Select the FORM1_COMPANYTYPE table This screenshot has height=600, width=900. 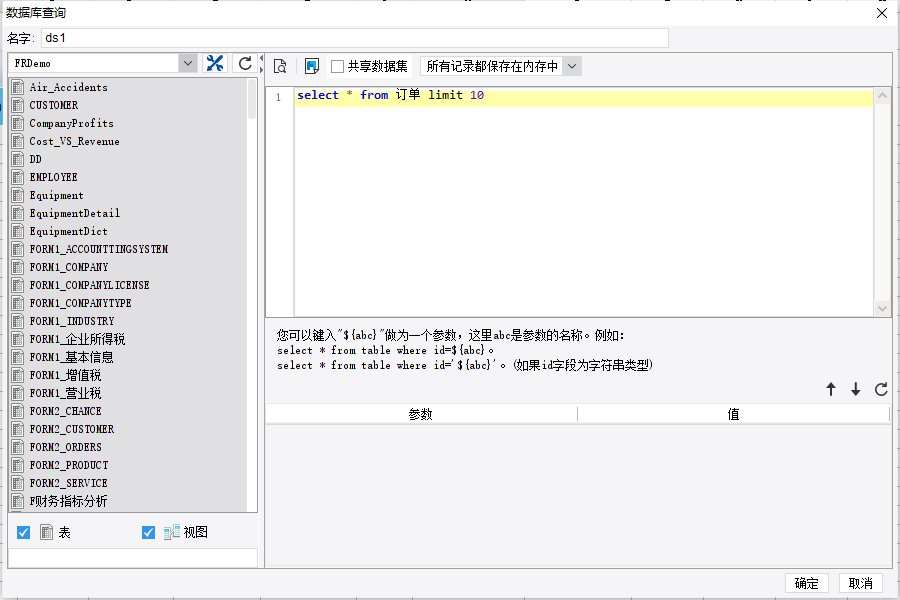pyautogui.click(x=80, y=303)
